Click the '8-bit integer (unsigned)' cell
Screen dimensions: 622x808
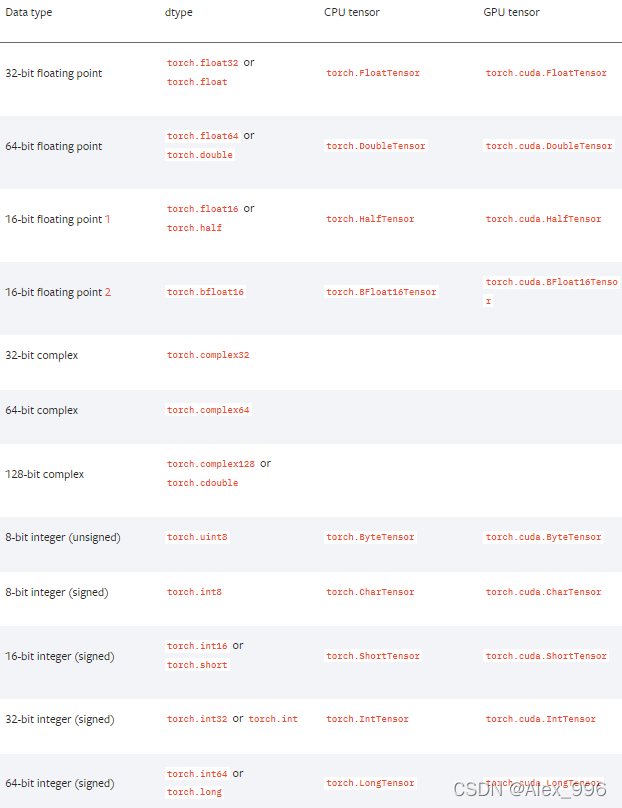[x=63, y=537]
